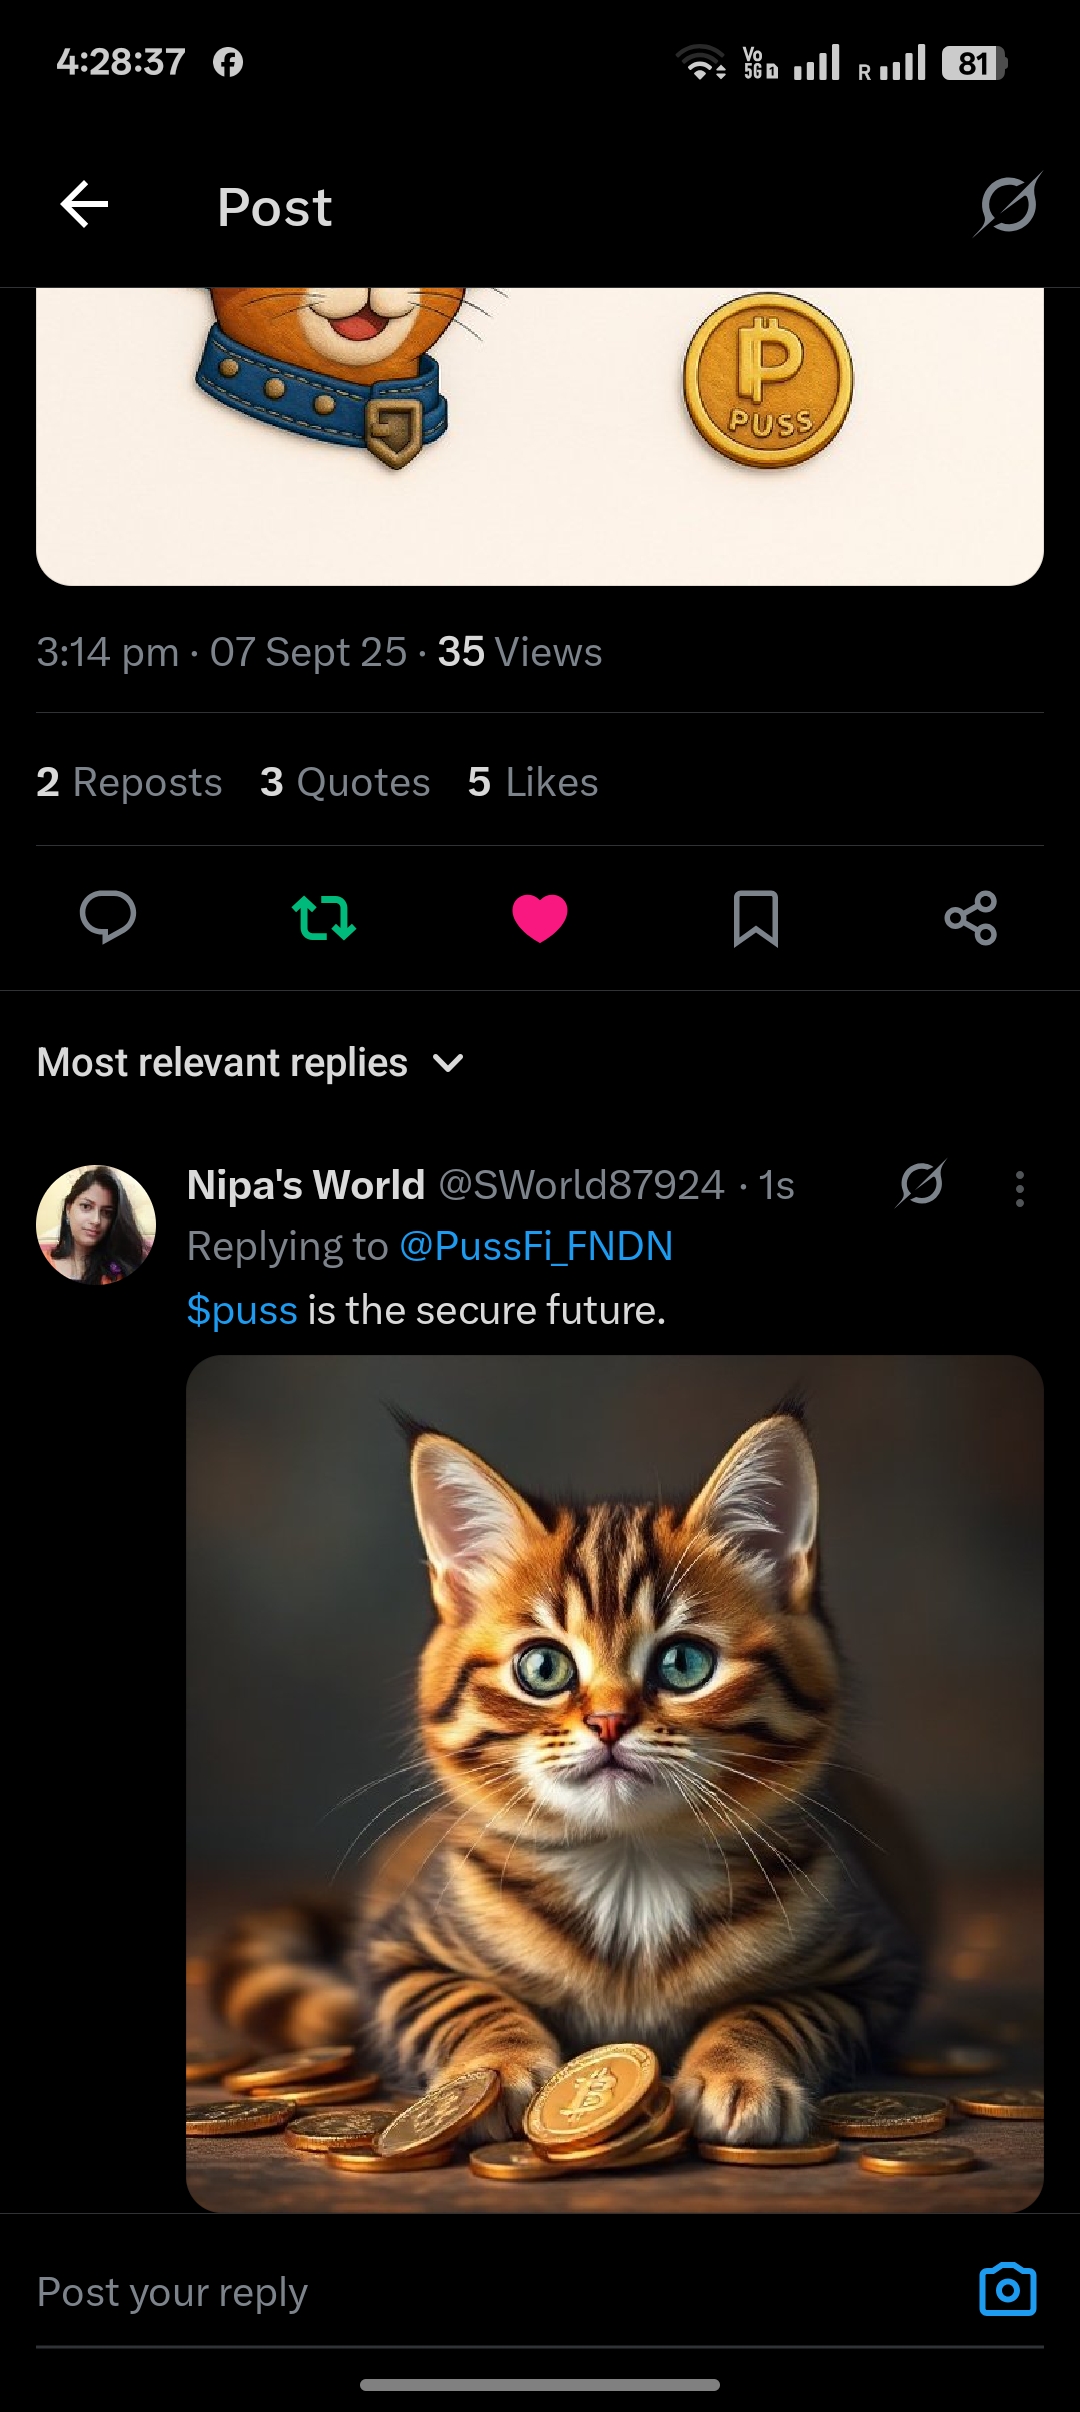1080x2412 pixels.
Task: Open @PussFi_FNDN profile link
Action: (x=536, y=1247)
